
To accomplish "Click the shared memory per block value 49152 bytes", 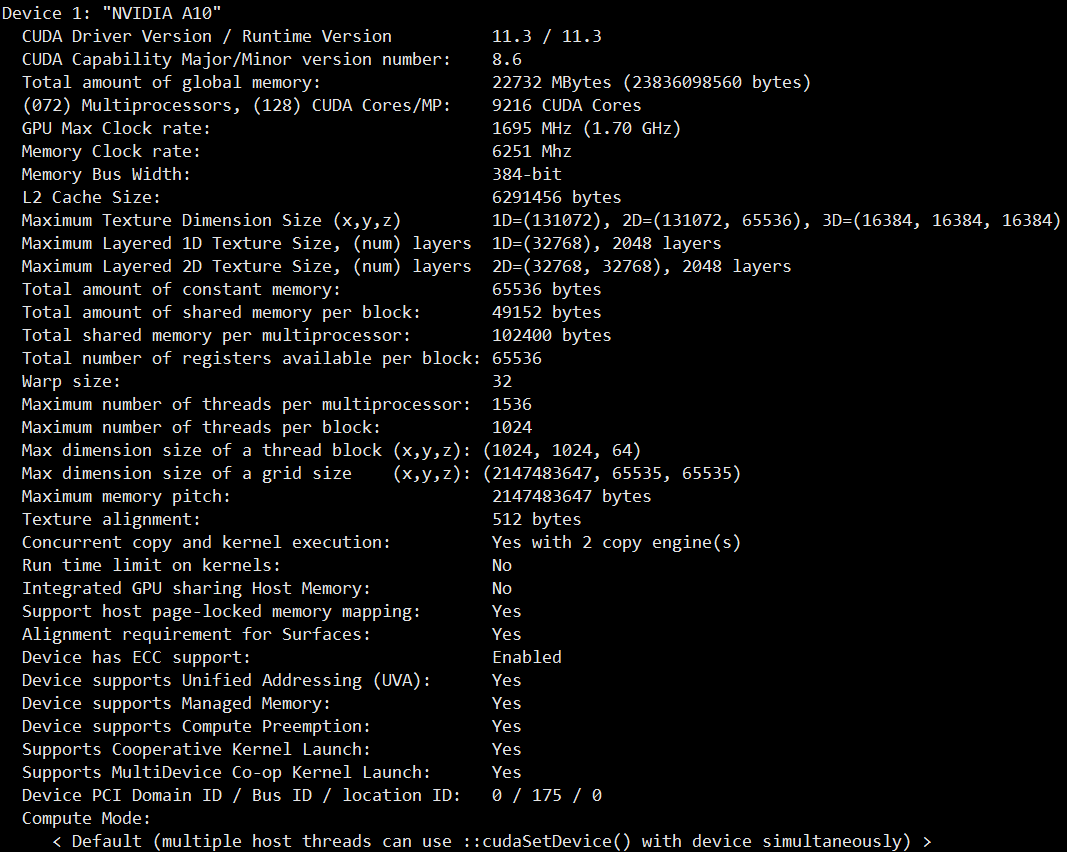I will (x=546, y=312).
